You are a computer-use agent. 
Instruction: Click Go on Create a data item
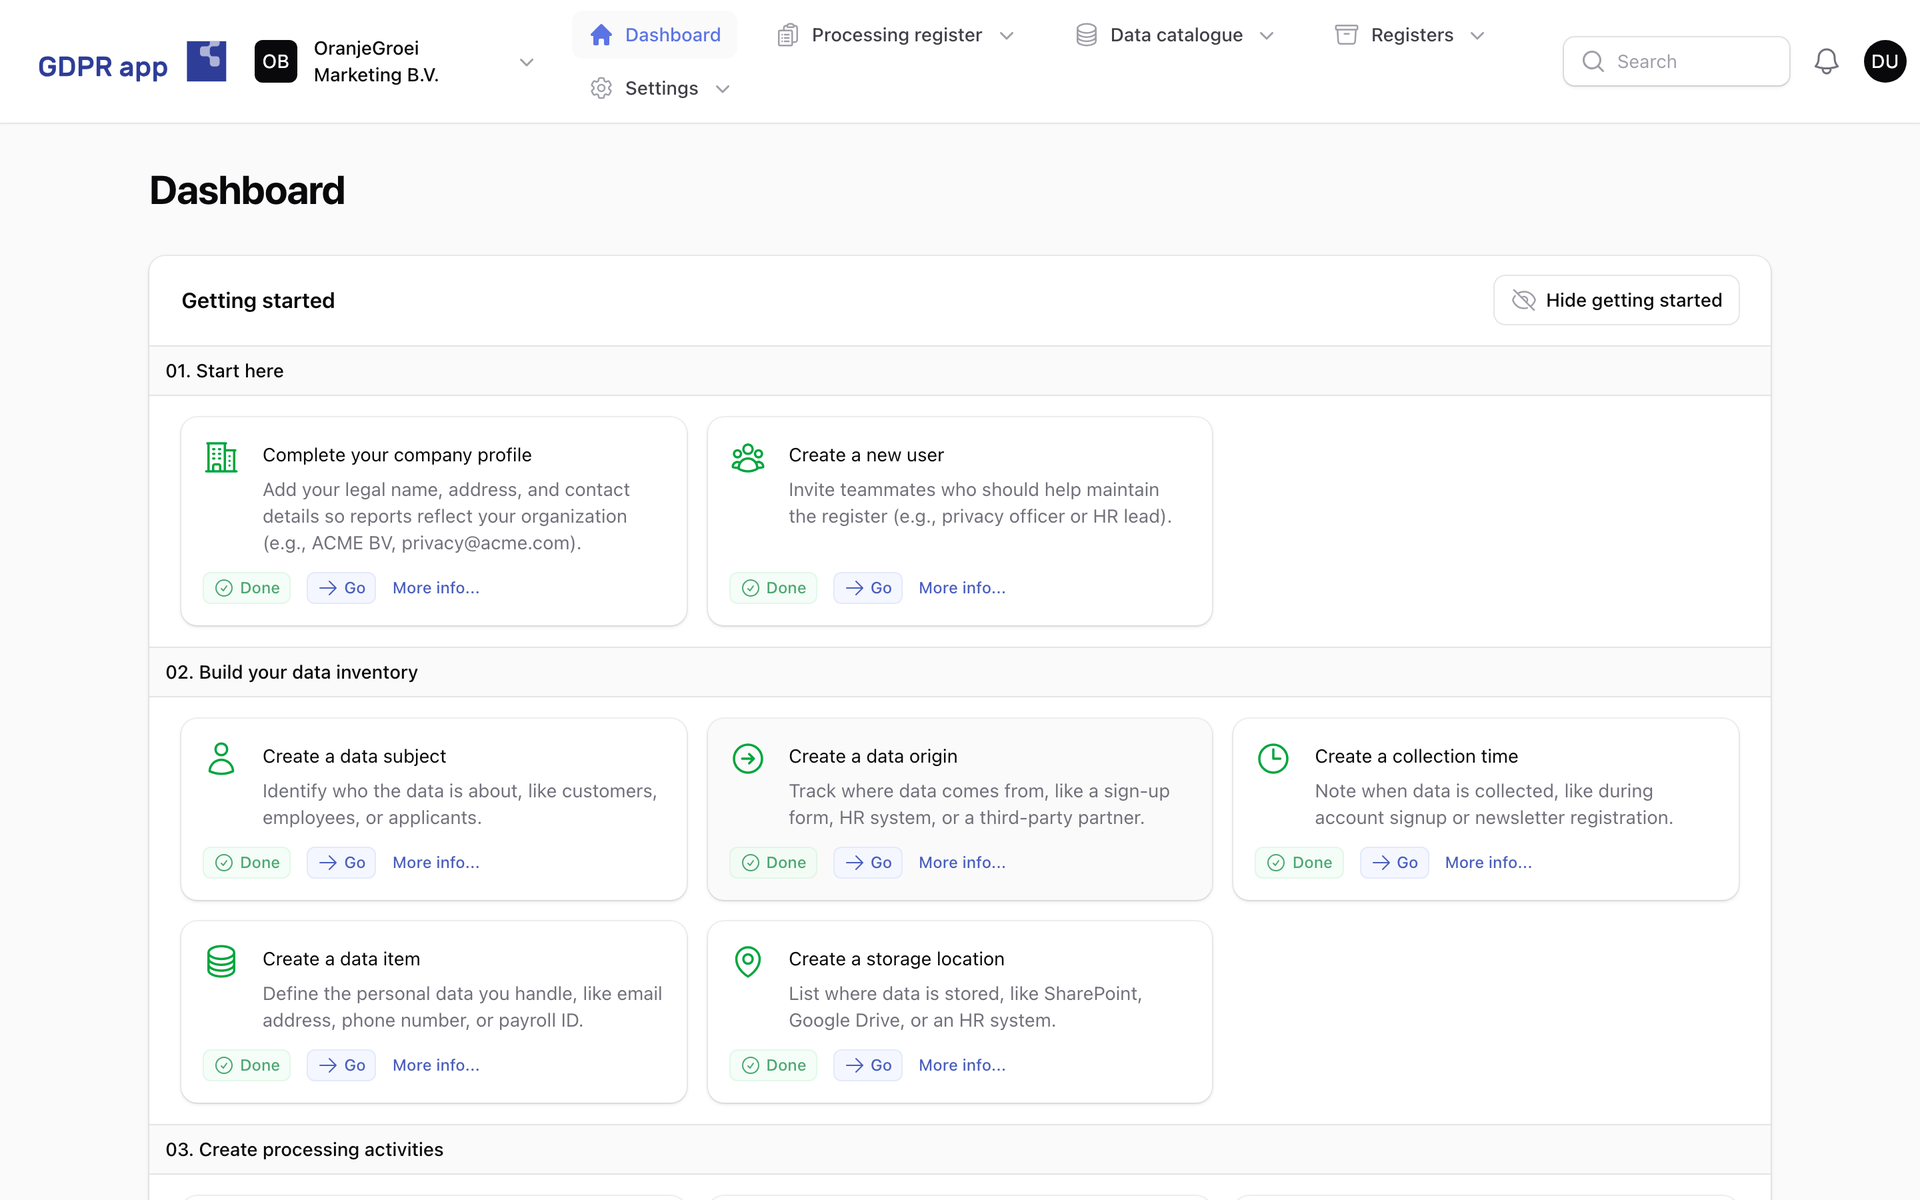pos(341,1065)
